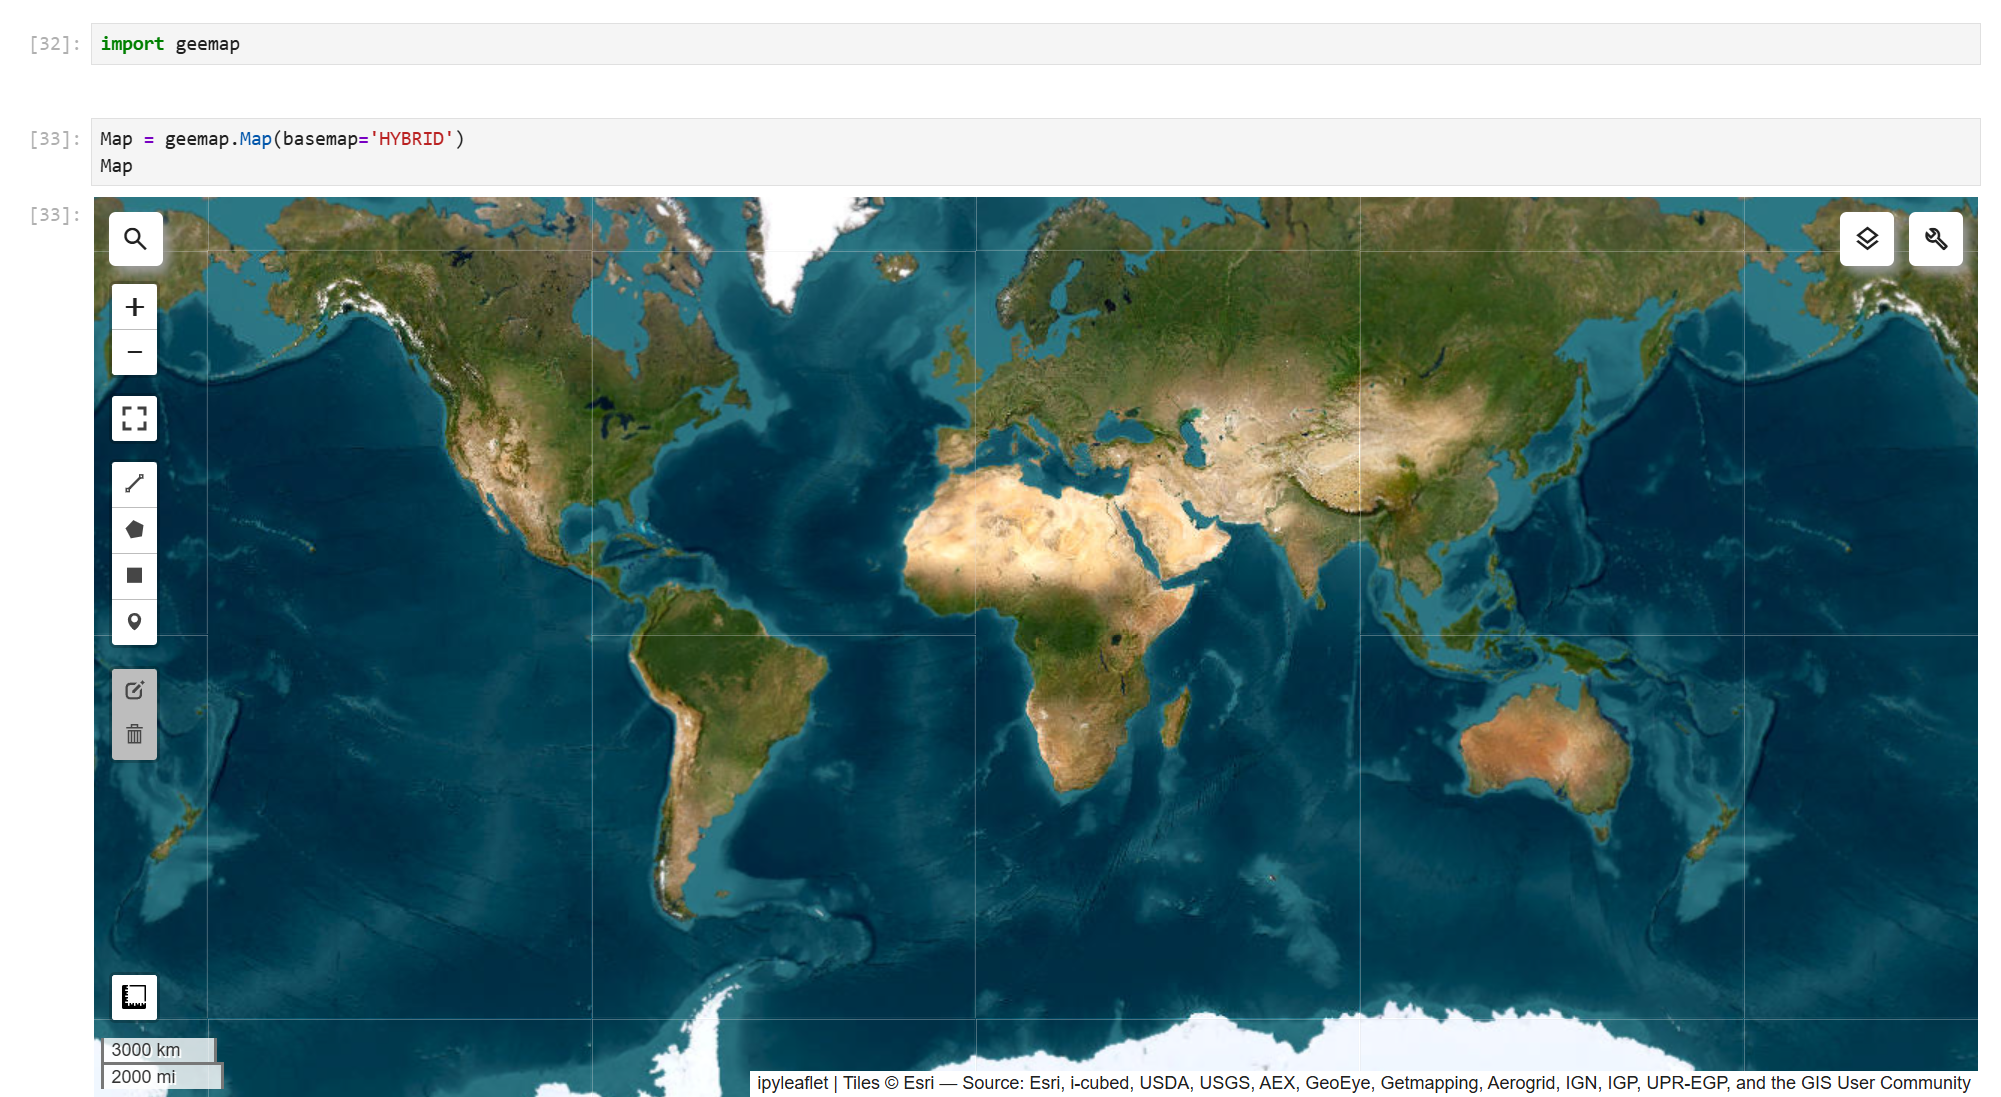Open the measure distances ruler tool
The width and height of the screenshot is (2001, 1097).
(135, 997)
